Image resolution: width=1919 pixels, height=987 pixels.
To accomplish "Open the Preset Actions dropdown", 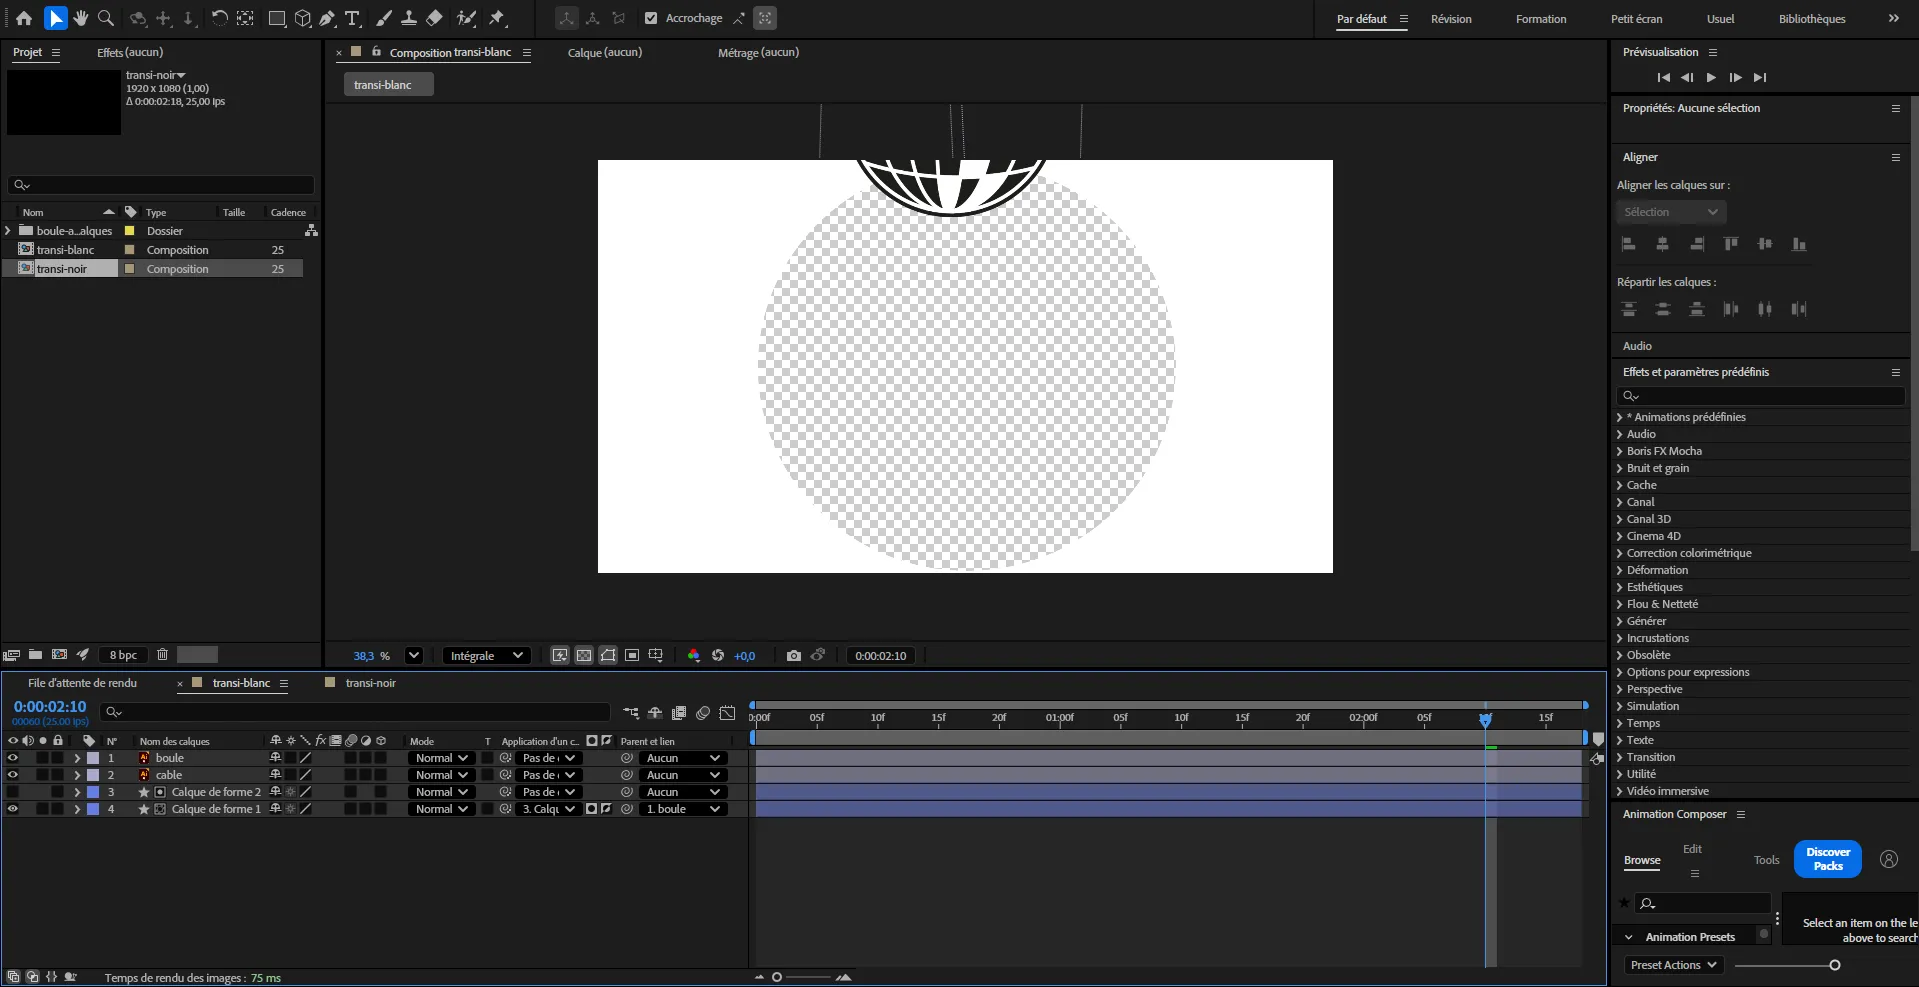I will [1673, 965].
